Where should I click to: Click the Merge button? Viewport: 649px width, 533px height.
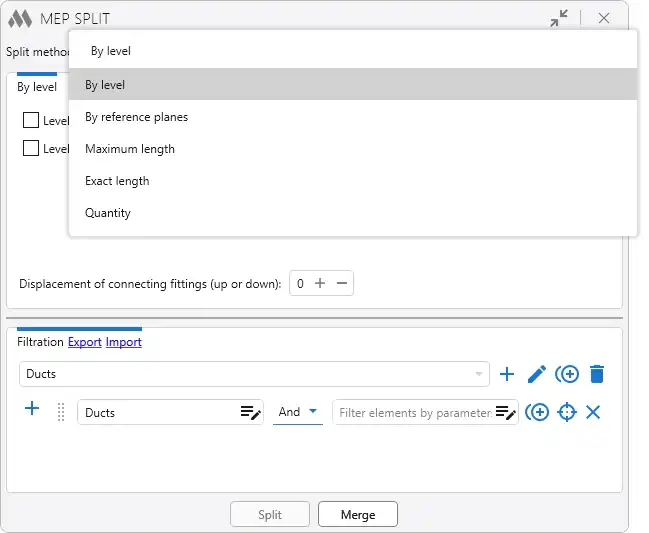pyautogui.click(x=358, y=514)
